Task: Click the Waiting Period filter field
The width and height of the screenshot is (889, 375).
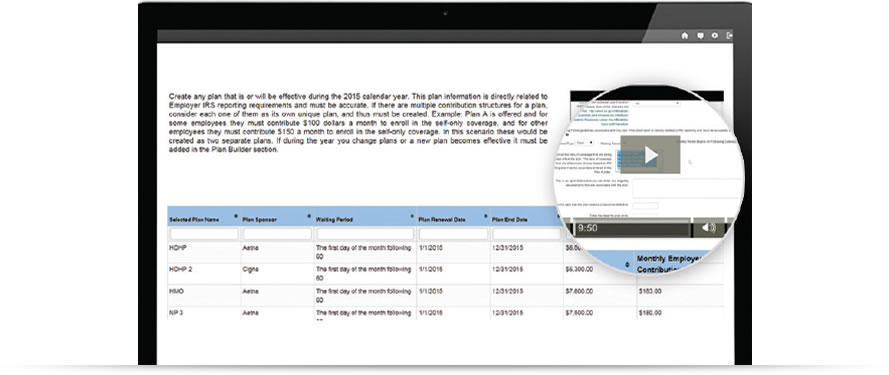Action: pos(365,234)
